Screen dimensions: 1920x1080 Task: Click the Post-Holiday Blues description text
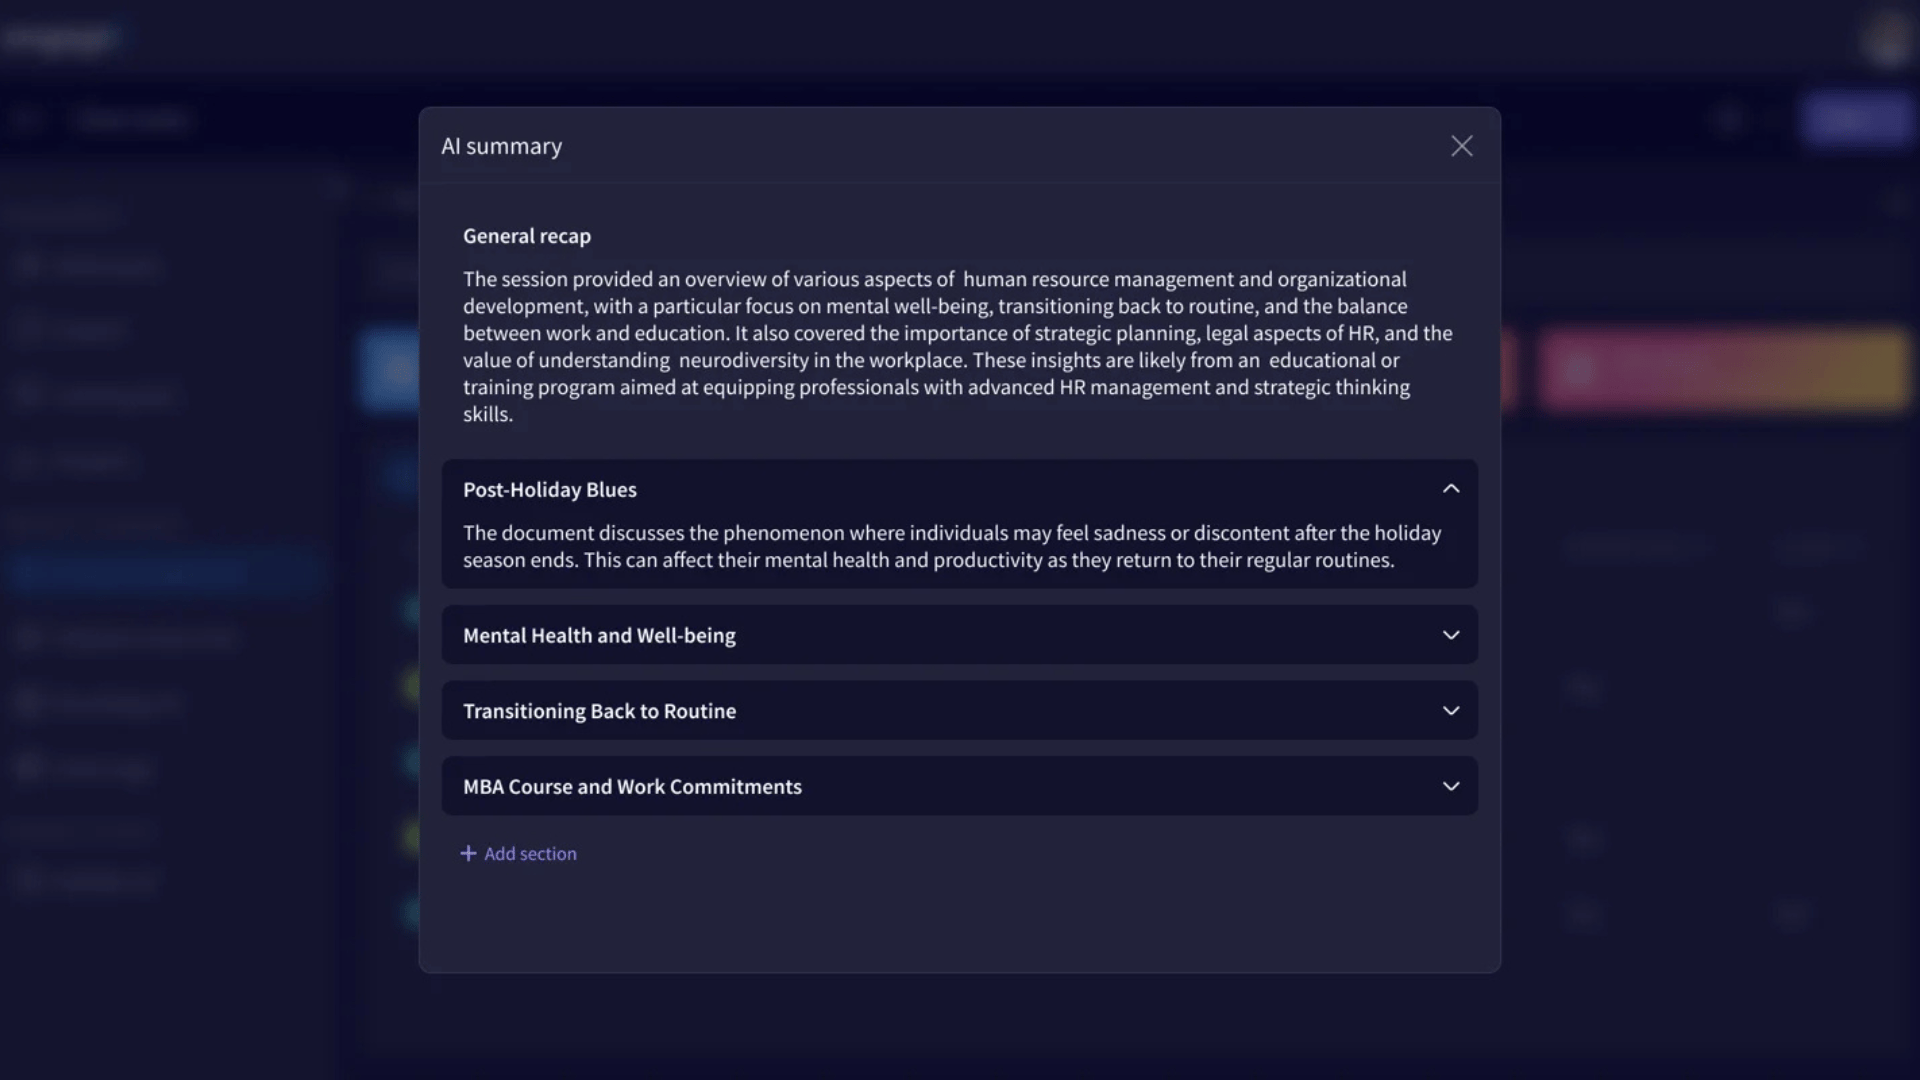tap(950, 546)
